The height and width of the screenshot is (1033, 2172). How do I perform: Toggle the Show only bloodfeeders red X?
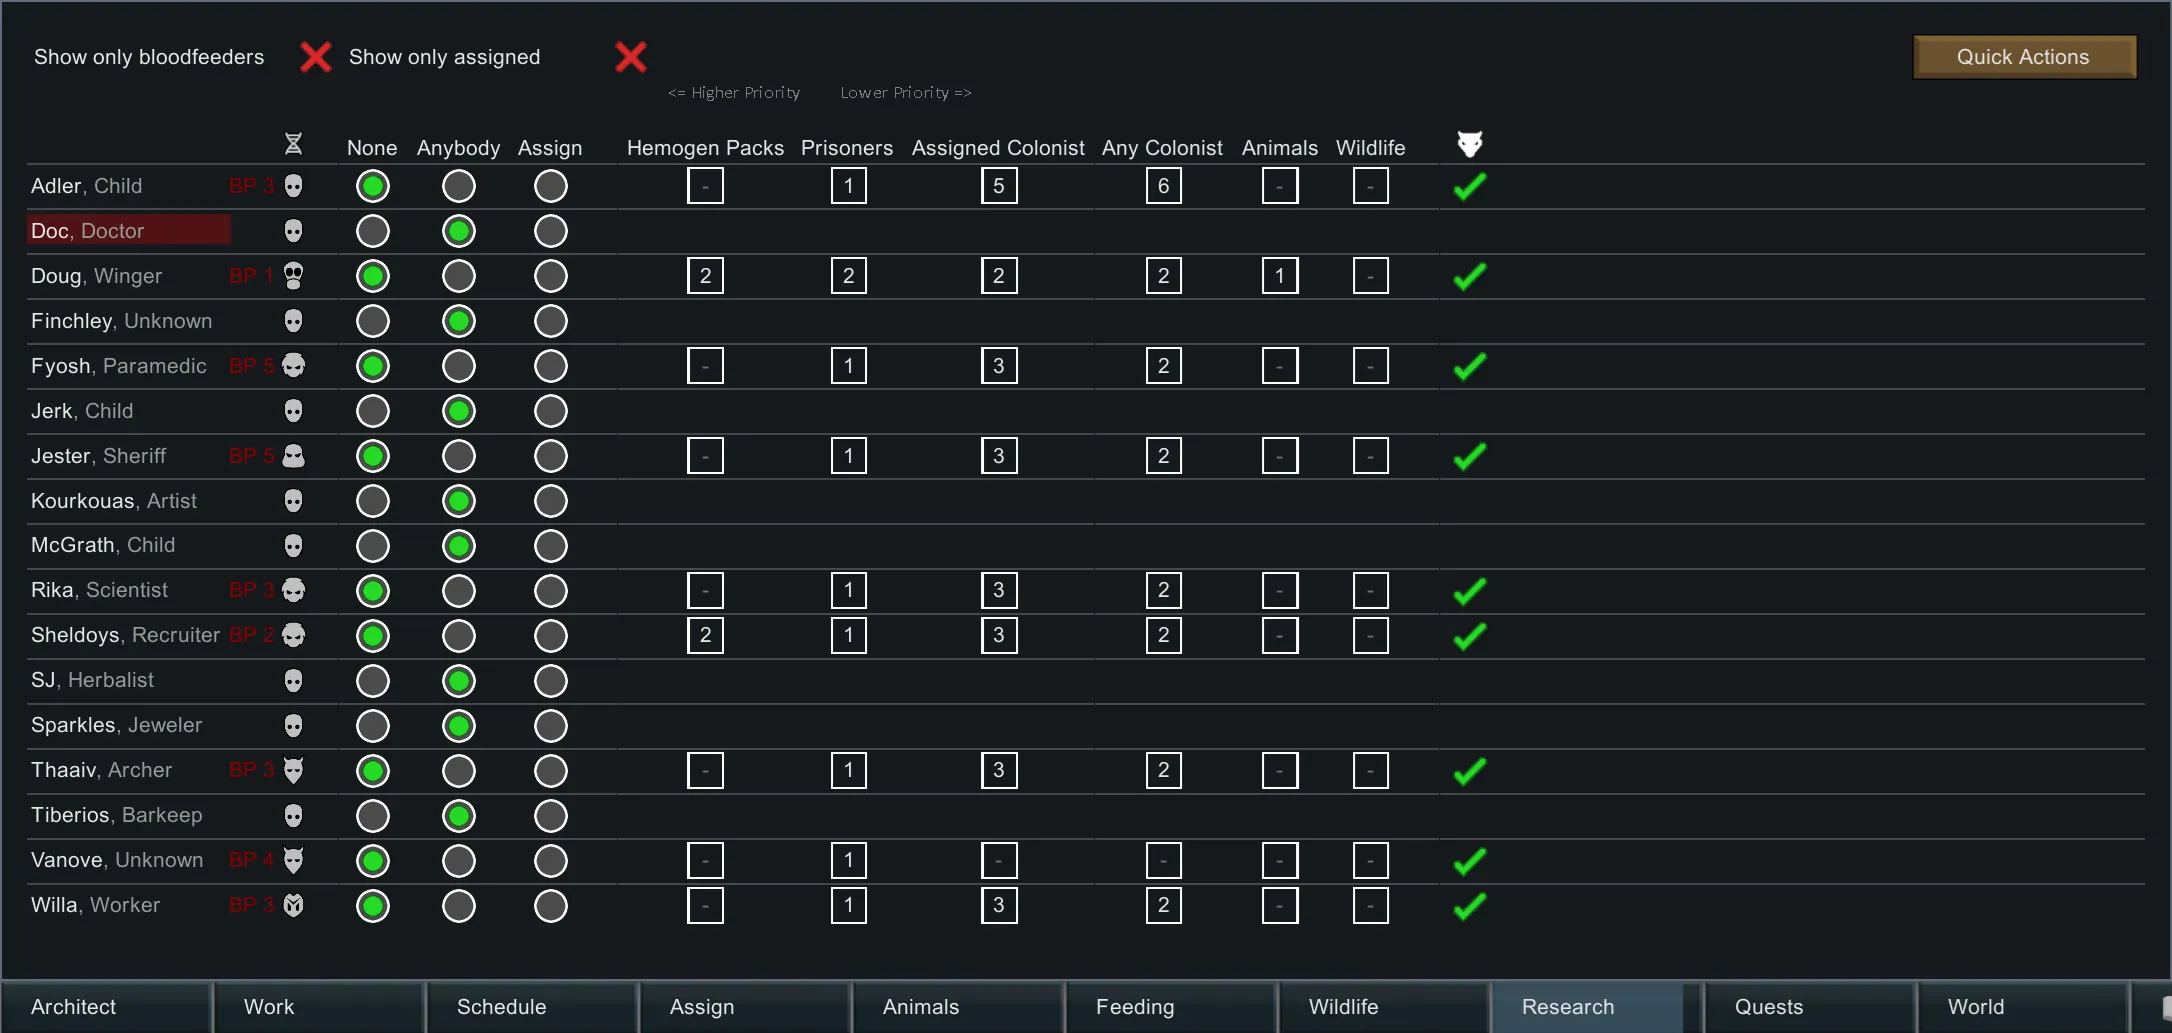coord(316,57)
